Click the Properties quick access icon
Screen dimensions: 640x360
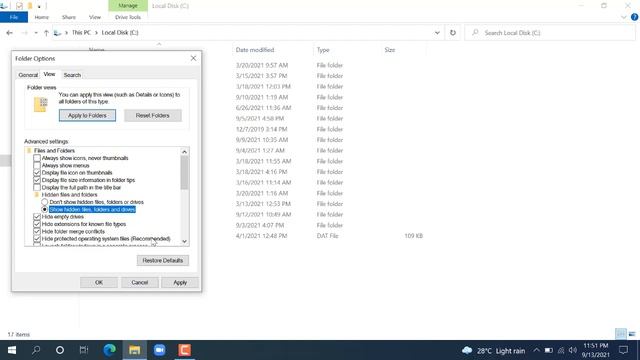[x=19, y=6]
